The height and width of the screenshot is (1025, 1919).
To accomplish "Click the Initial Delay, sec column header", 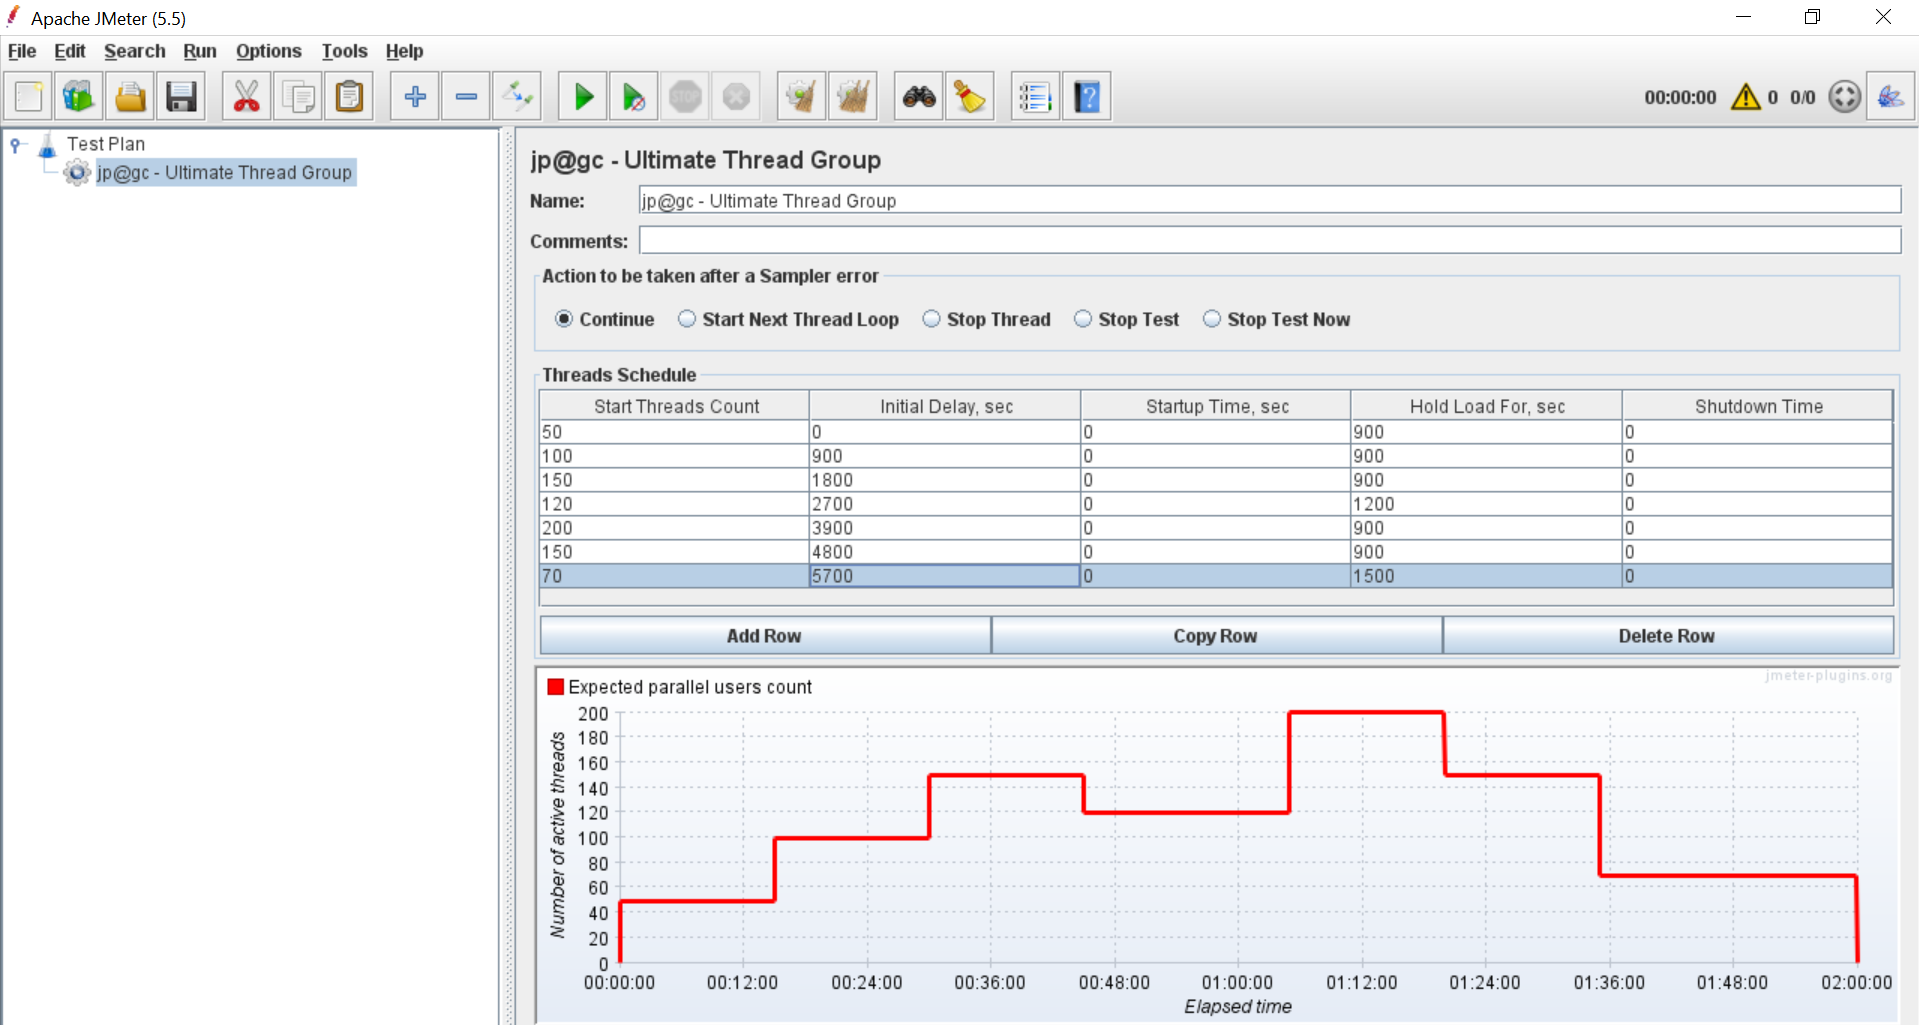I will 946,406.
